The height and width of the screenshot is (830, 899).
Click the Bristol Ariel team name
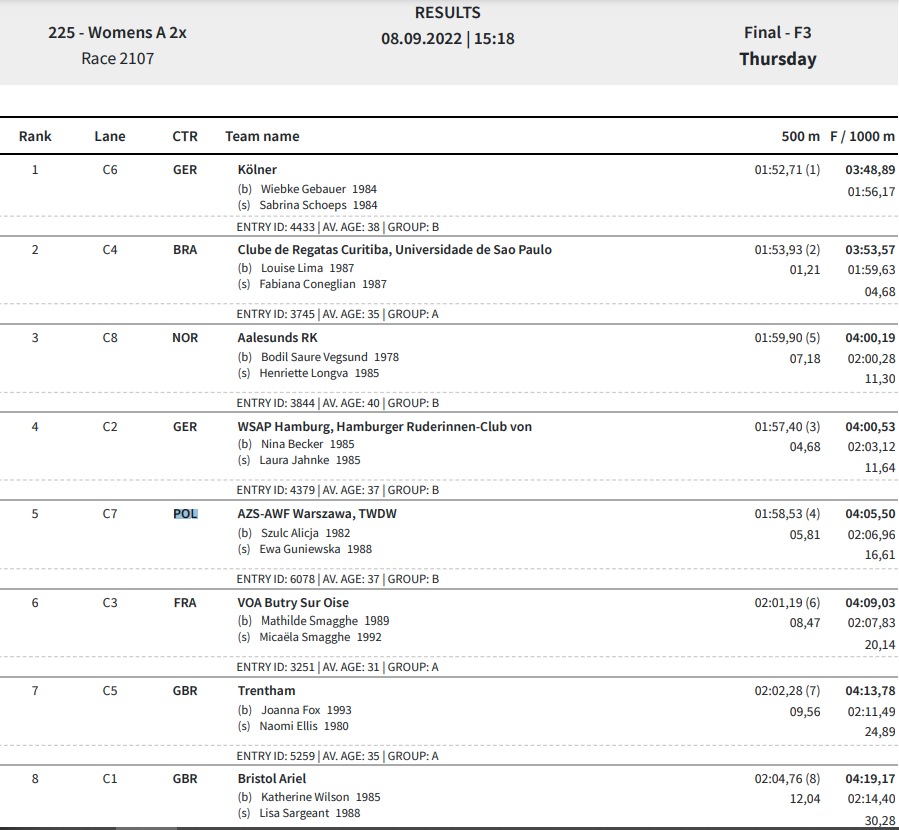pos(272,778)
